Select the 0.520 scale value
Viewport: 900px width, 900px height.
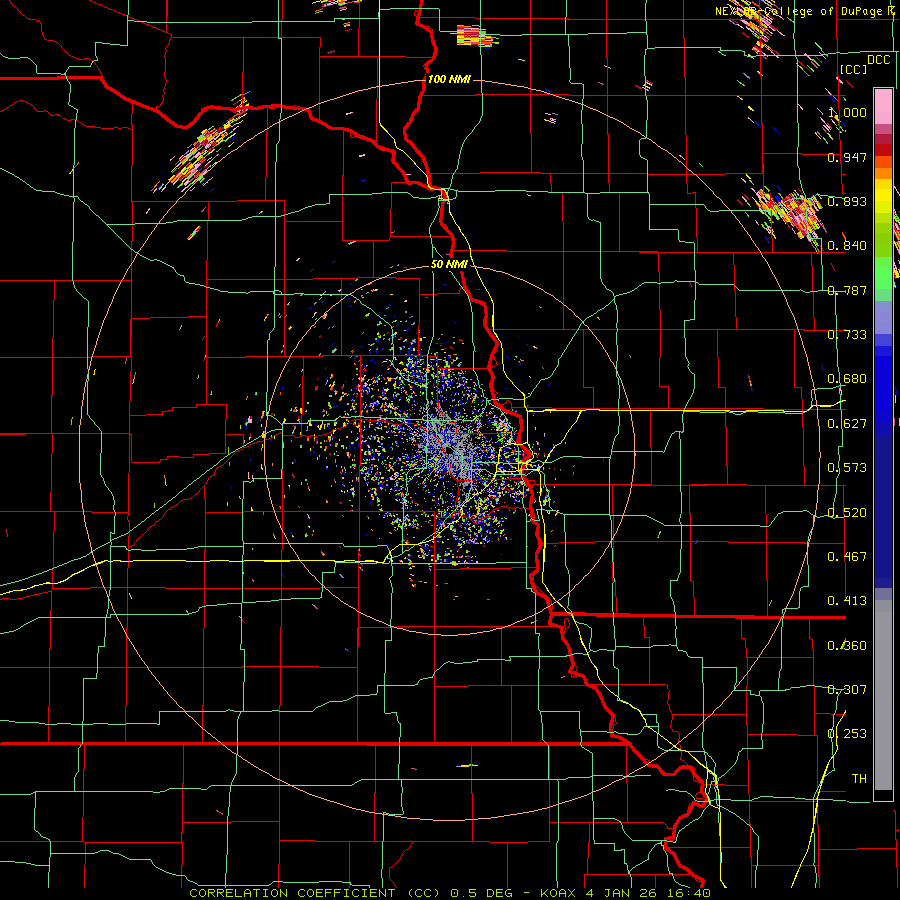click(x=847, y=513)
